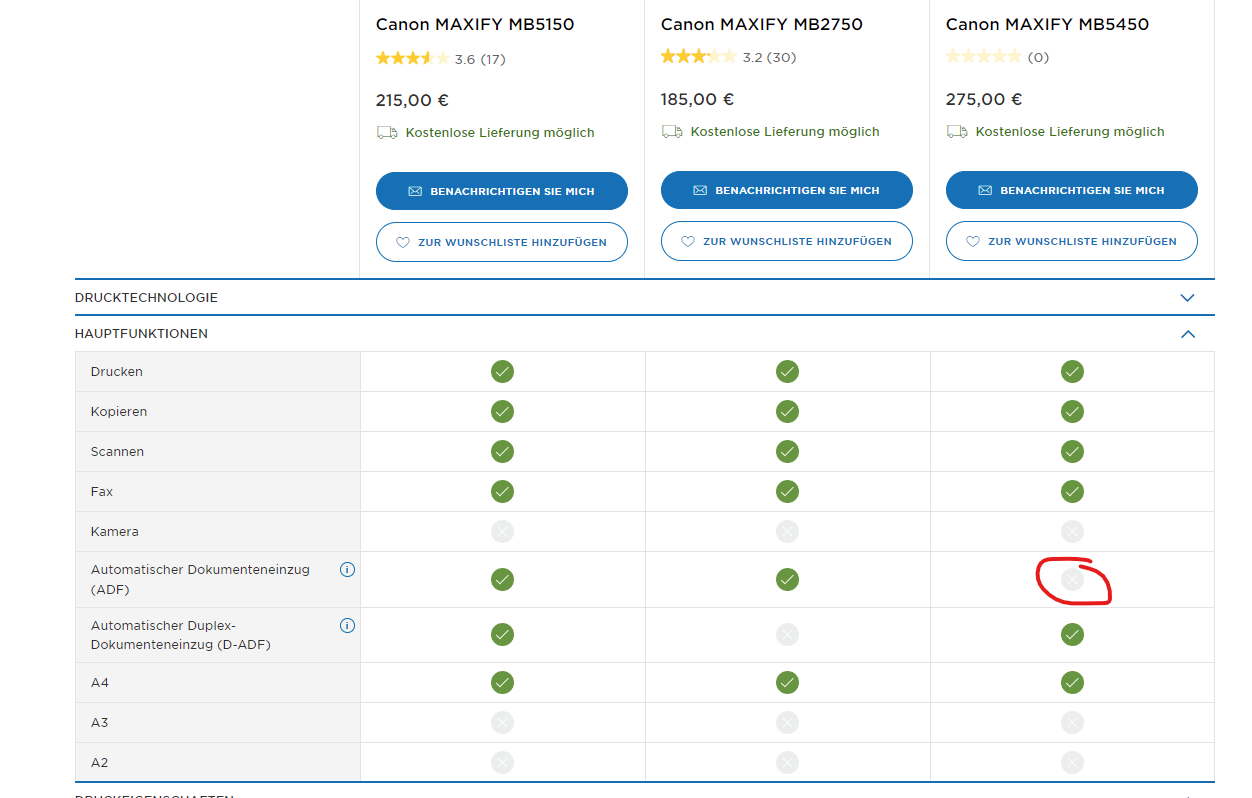
Task: Click the Drucken row label
Action: pos(117,372)
